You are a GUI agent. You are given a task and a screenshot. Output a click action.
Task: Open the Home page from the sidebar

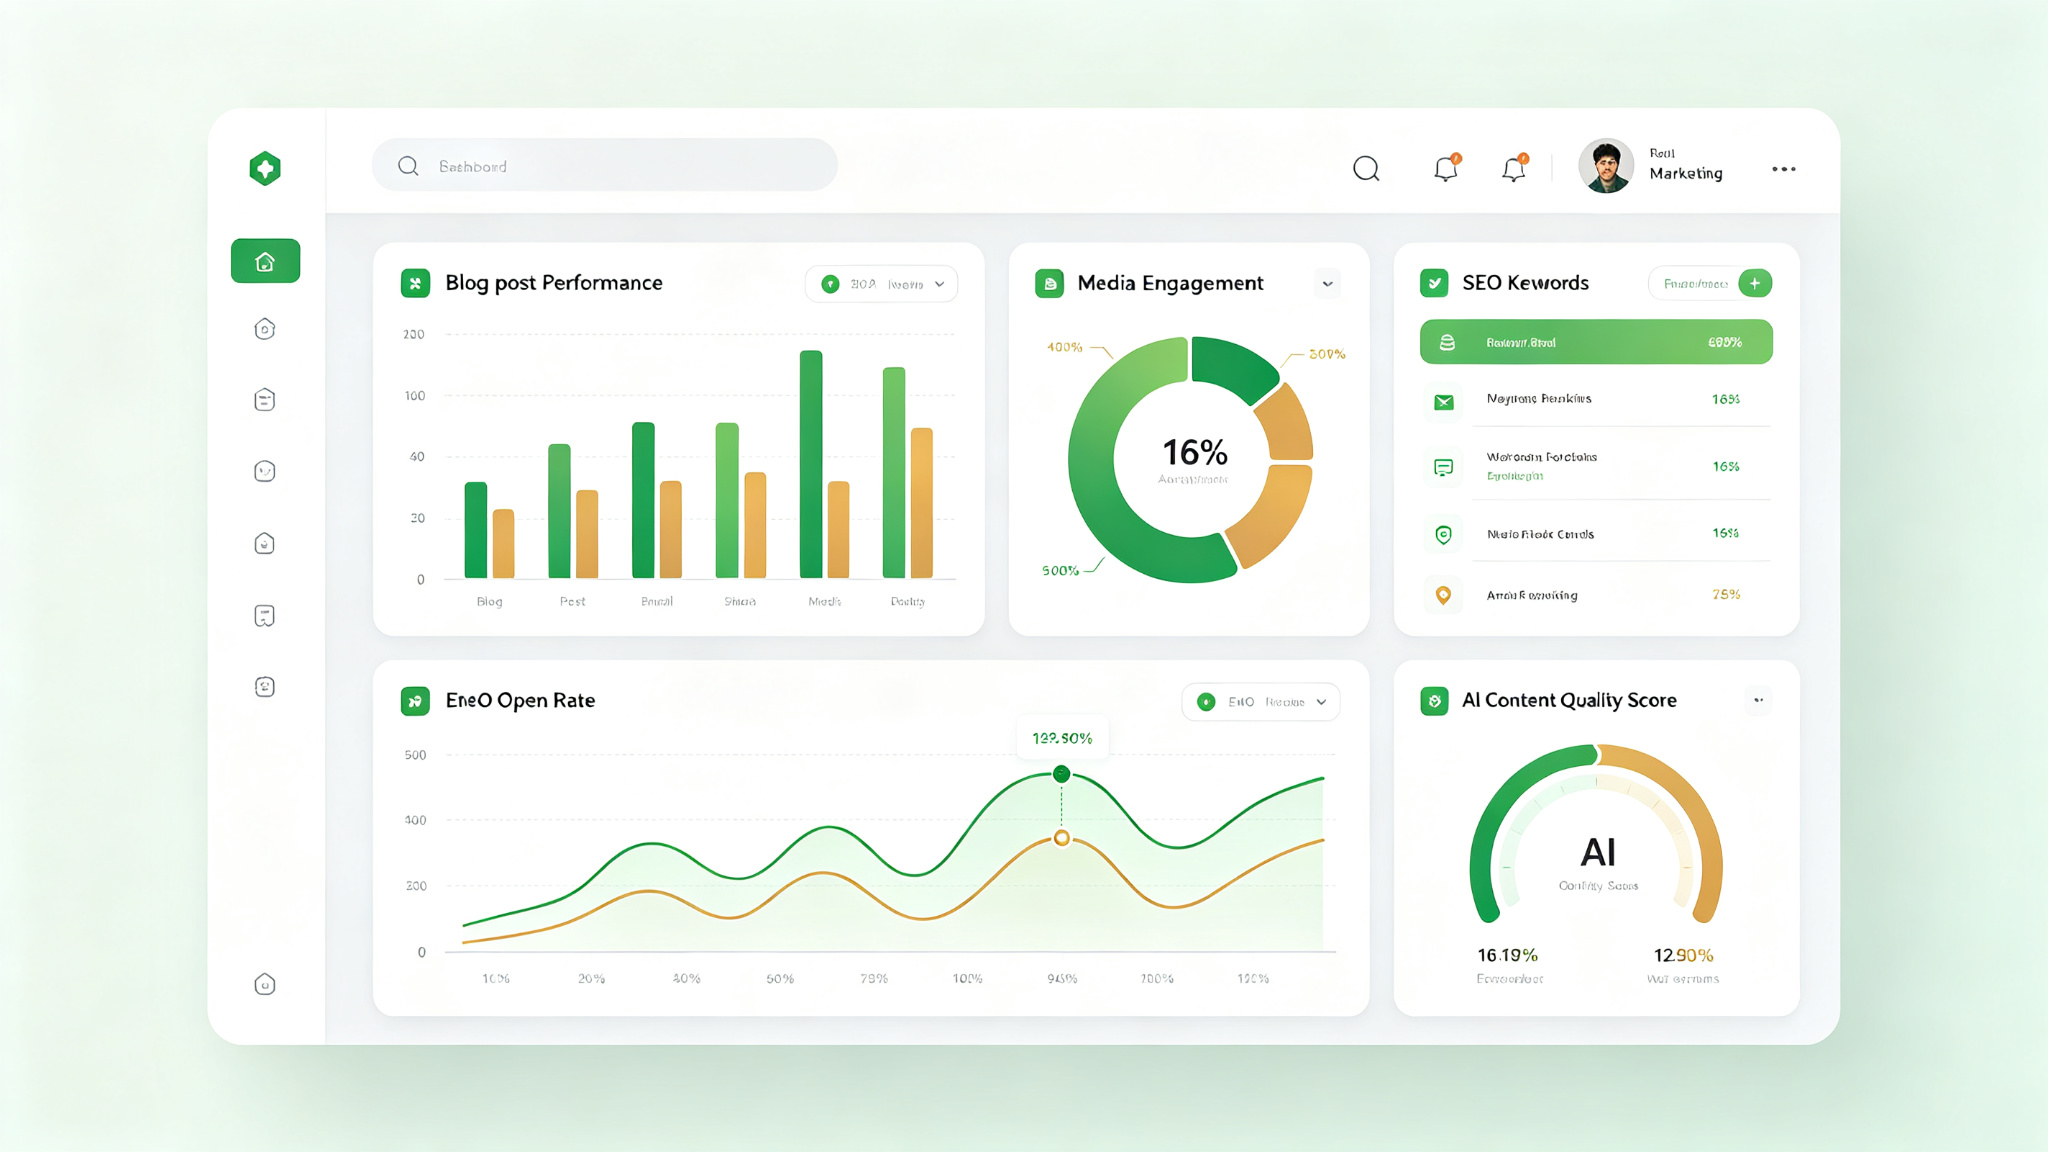pyautogui.click(x=265, y=261)
